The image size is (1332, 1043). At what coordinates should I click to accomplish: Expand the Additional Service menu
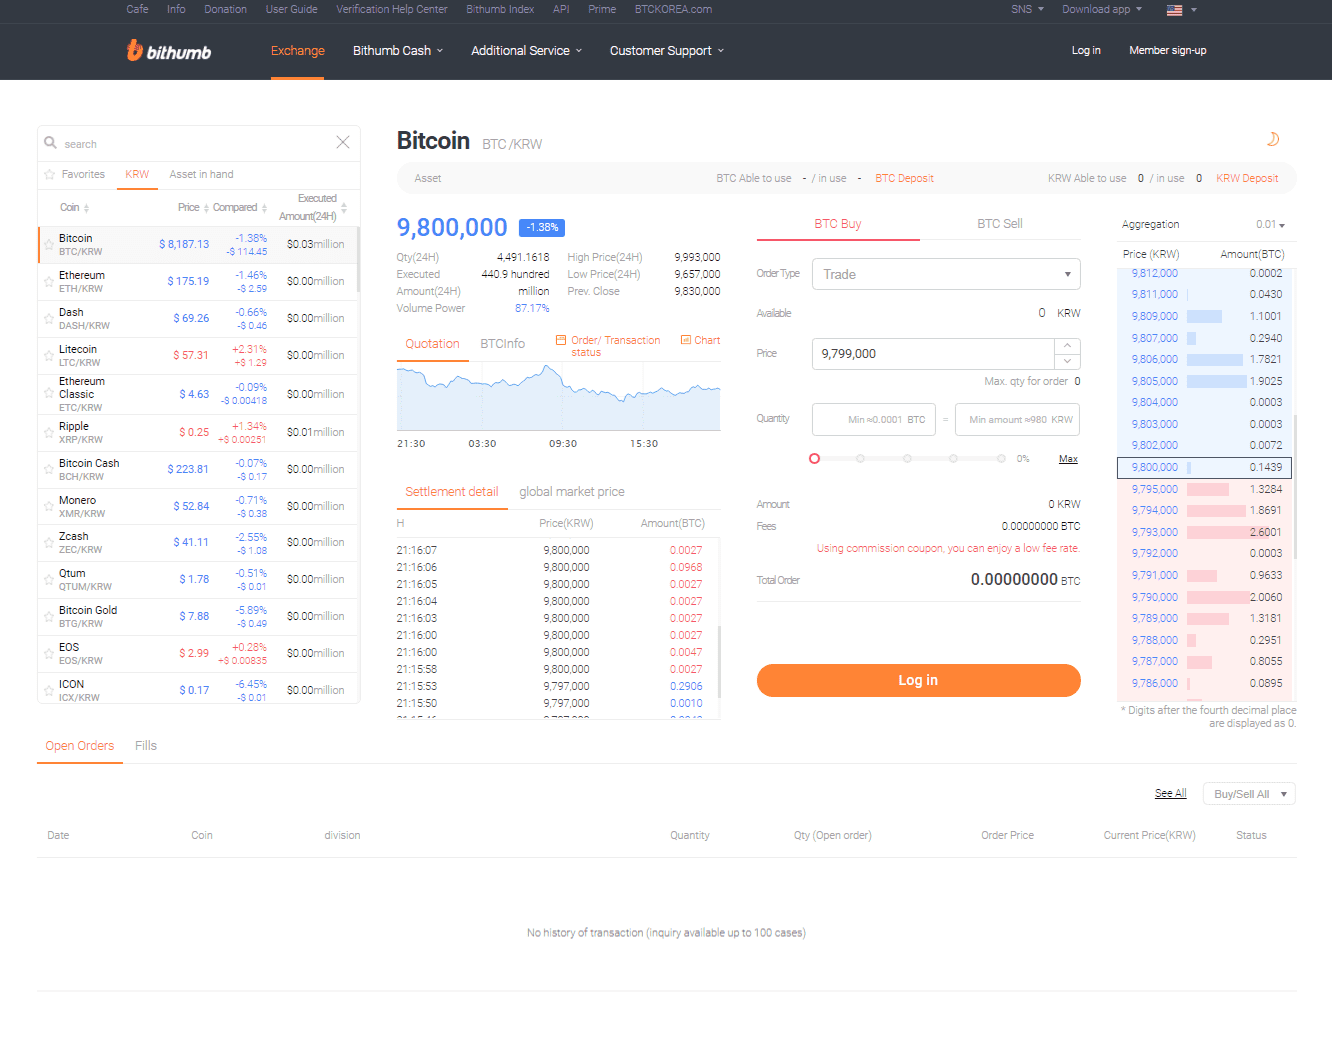526,51
